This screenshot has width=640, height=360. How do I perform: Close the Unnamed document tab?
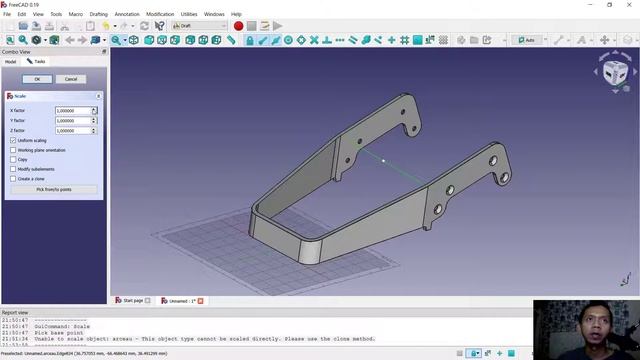(x=200, y=301)
